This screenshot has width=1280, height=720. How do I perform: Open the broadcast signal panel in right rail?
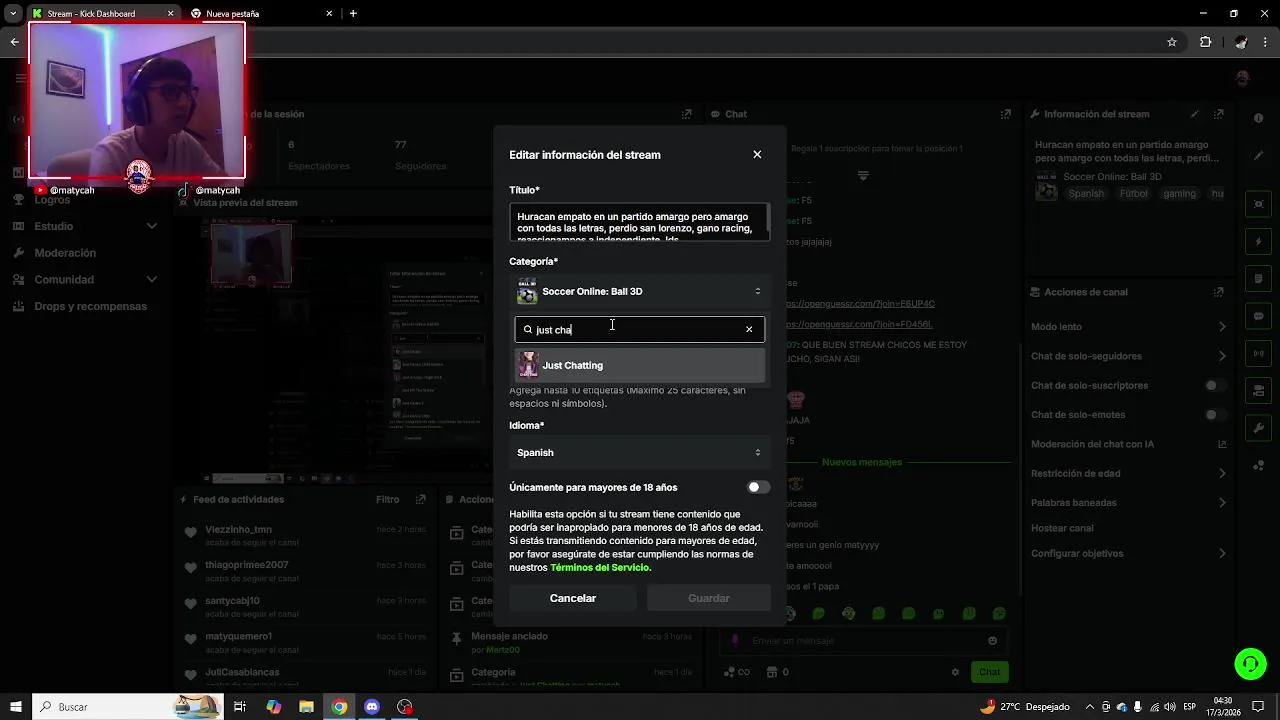[1259, 353]
